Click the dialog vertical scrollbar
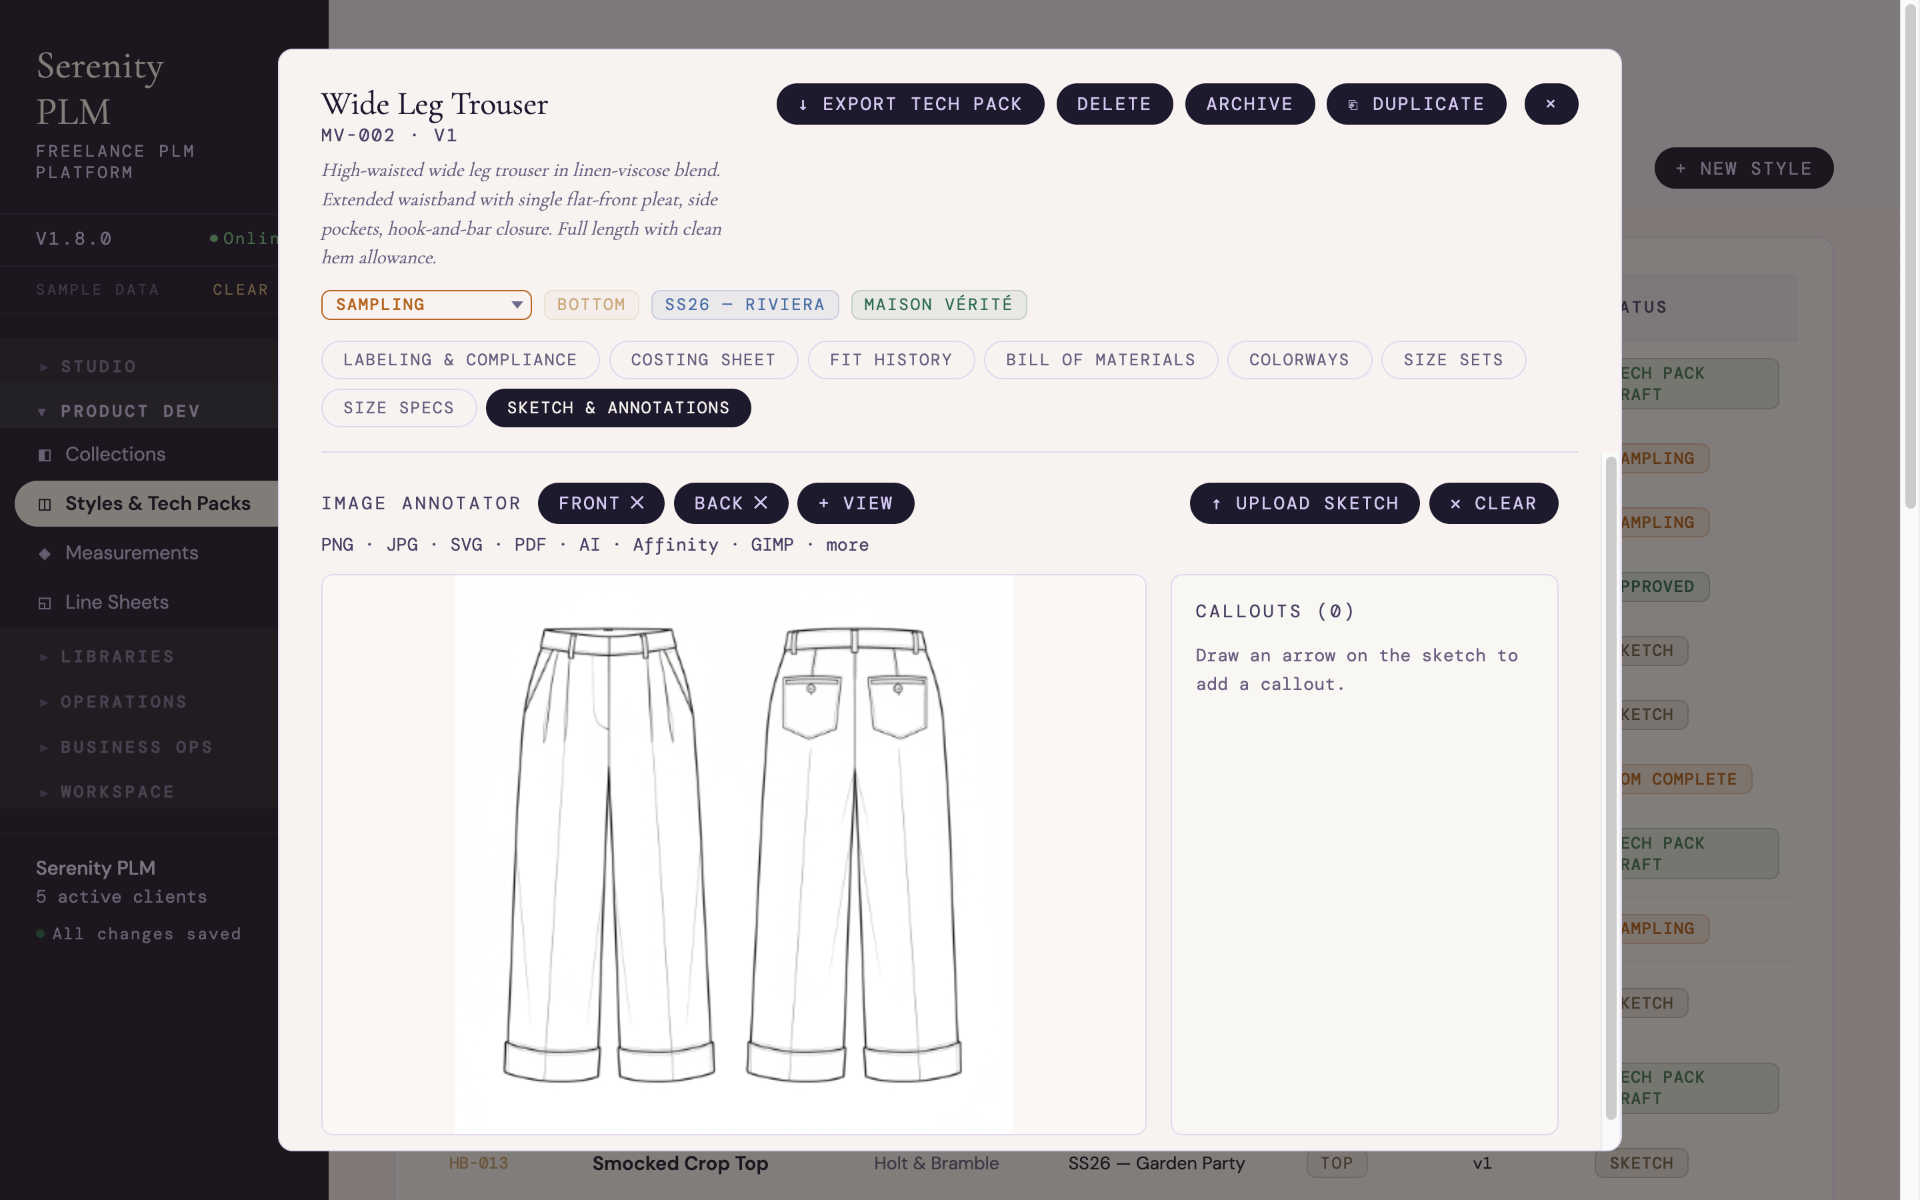 1610,788
